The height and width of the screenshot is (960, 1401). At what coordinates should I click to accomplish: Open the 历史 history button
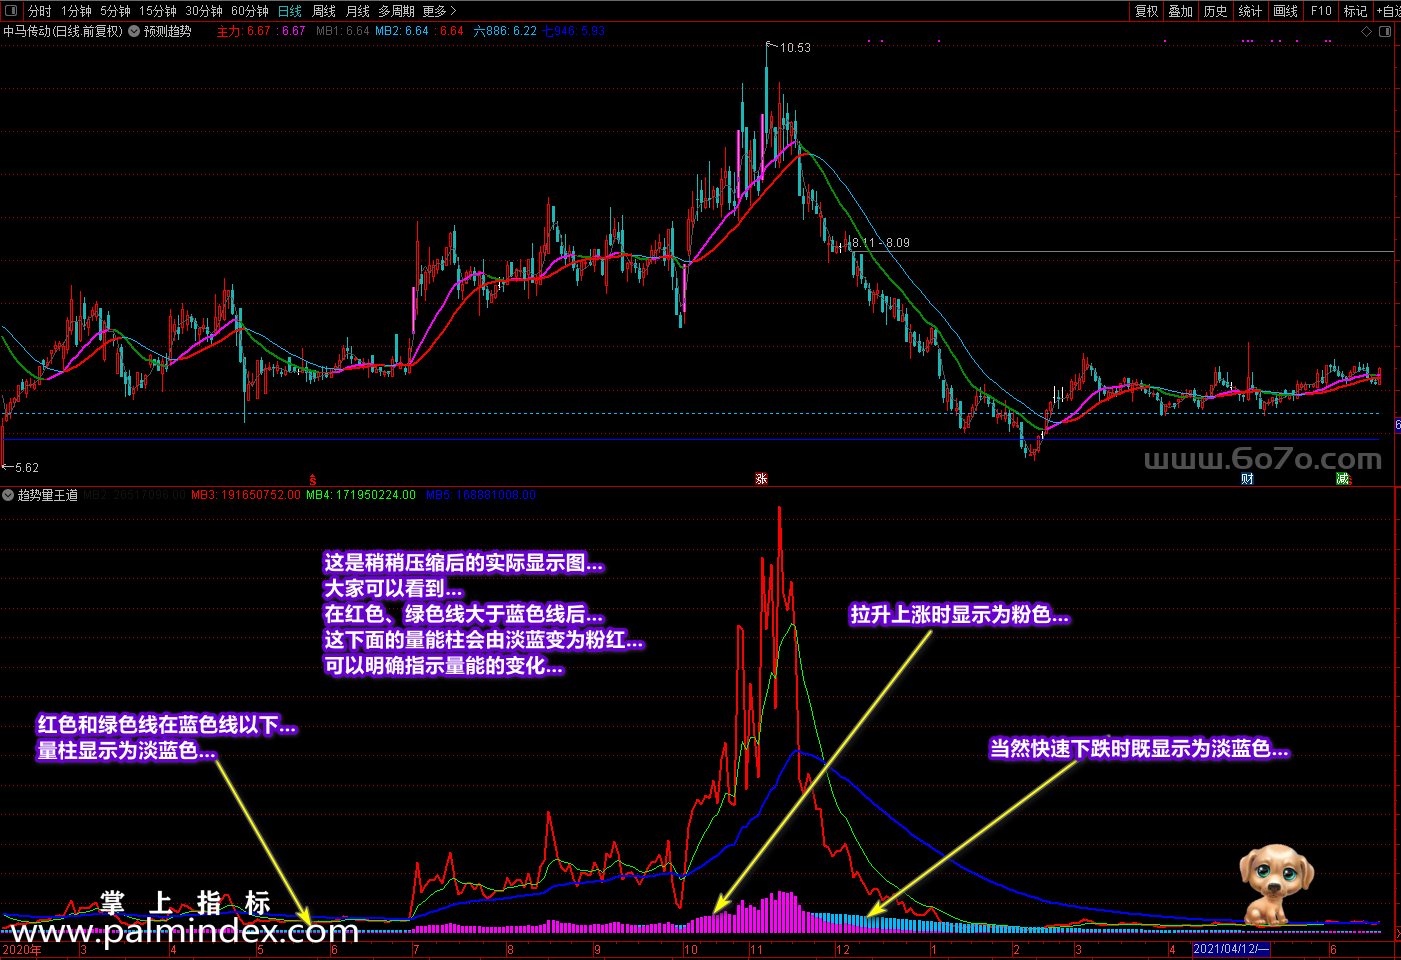1215,11
